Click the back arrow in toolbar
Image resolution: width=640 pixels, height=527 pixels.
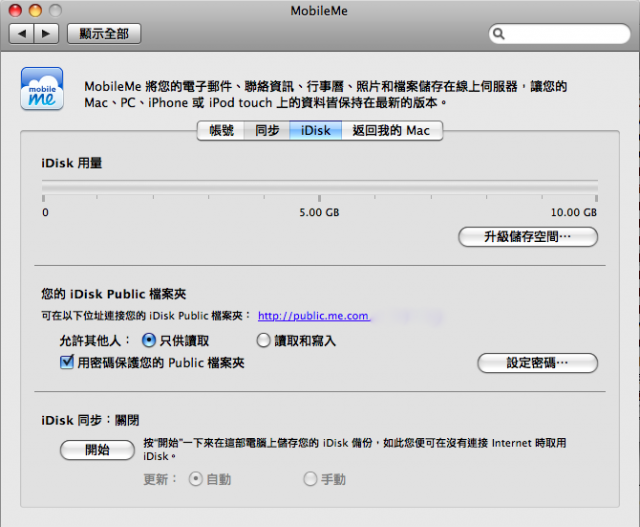[22, 33]
